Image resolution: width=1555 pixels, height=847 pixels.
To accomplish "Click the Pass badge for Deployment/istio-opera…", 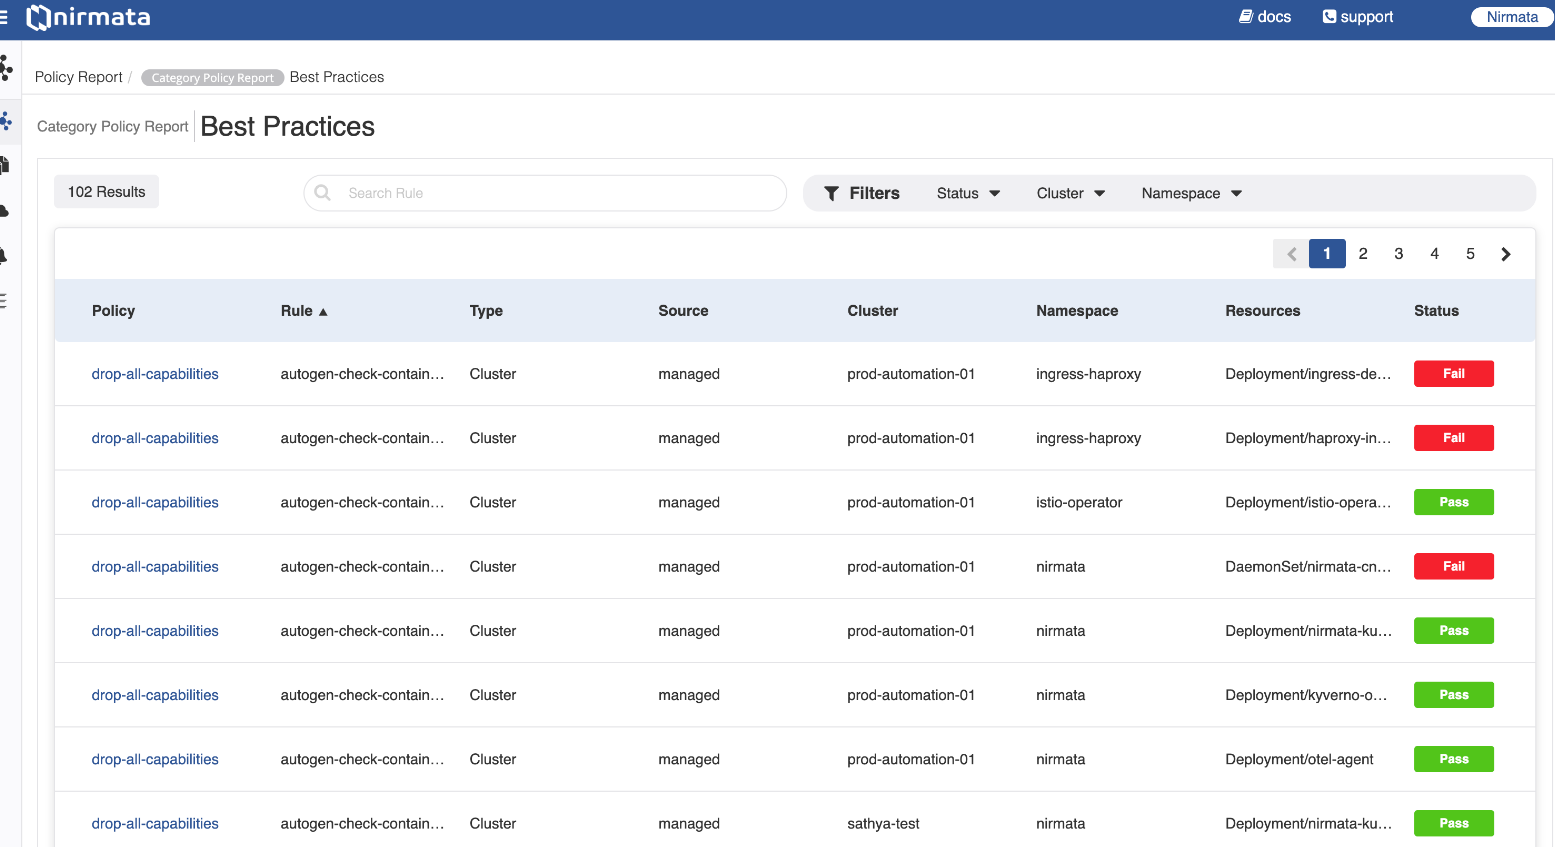I will [1454, 502].
